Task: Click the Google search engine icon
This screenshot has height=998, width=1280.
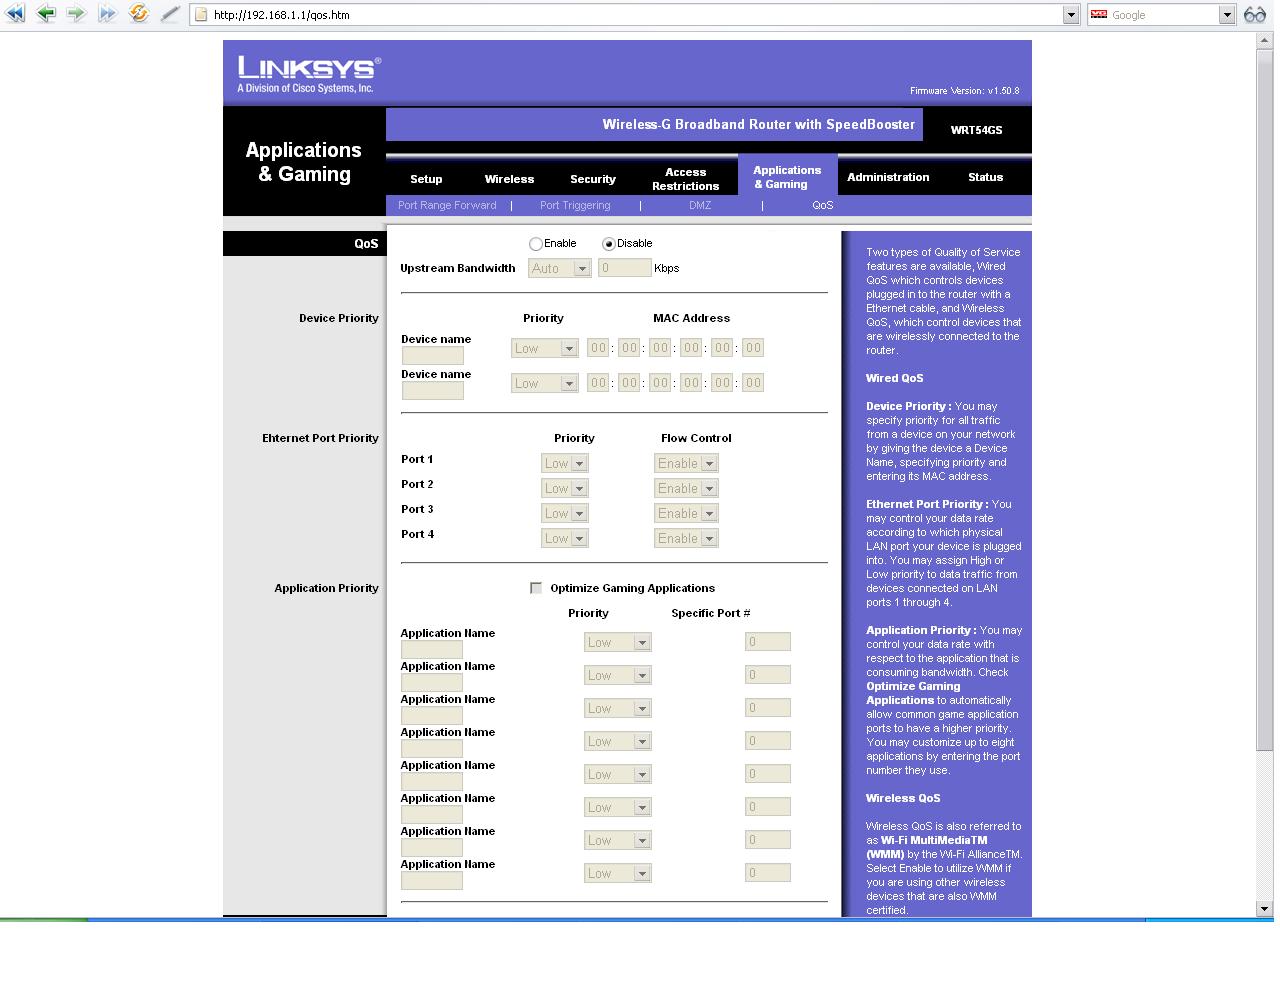Action: tap(1099, 15)
